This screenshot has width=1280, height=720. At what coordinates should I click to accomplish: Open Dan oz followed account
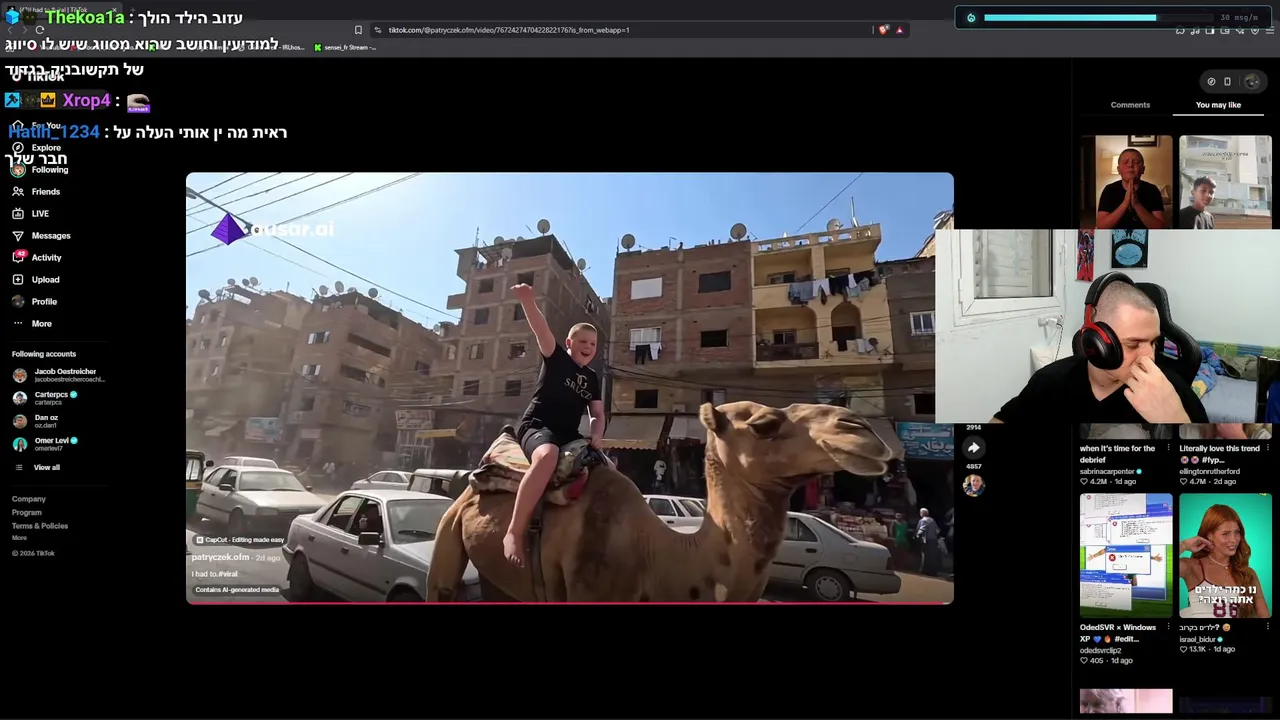pos(36,421)
